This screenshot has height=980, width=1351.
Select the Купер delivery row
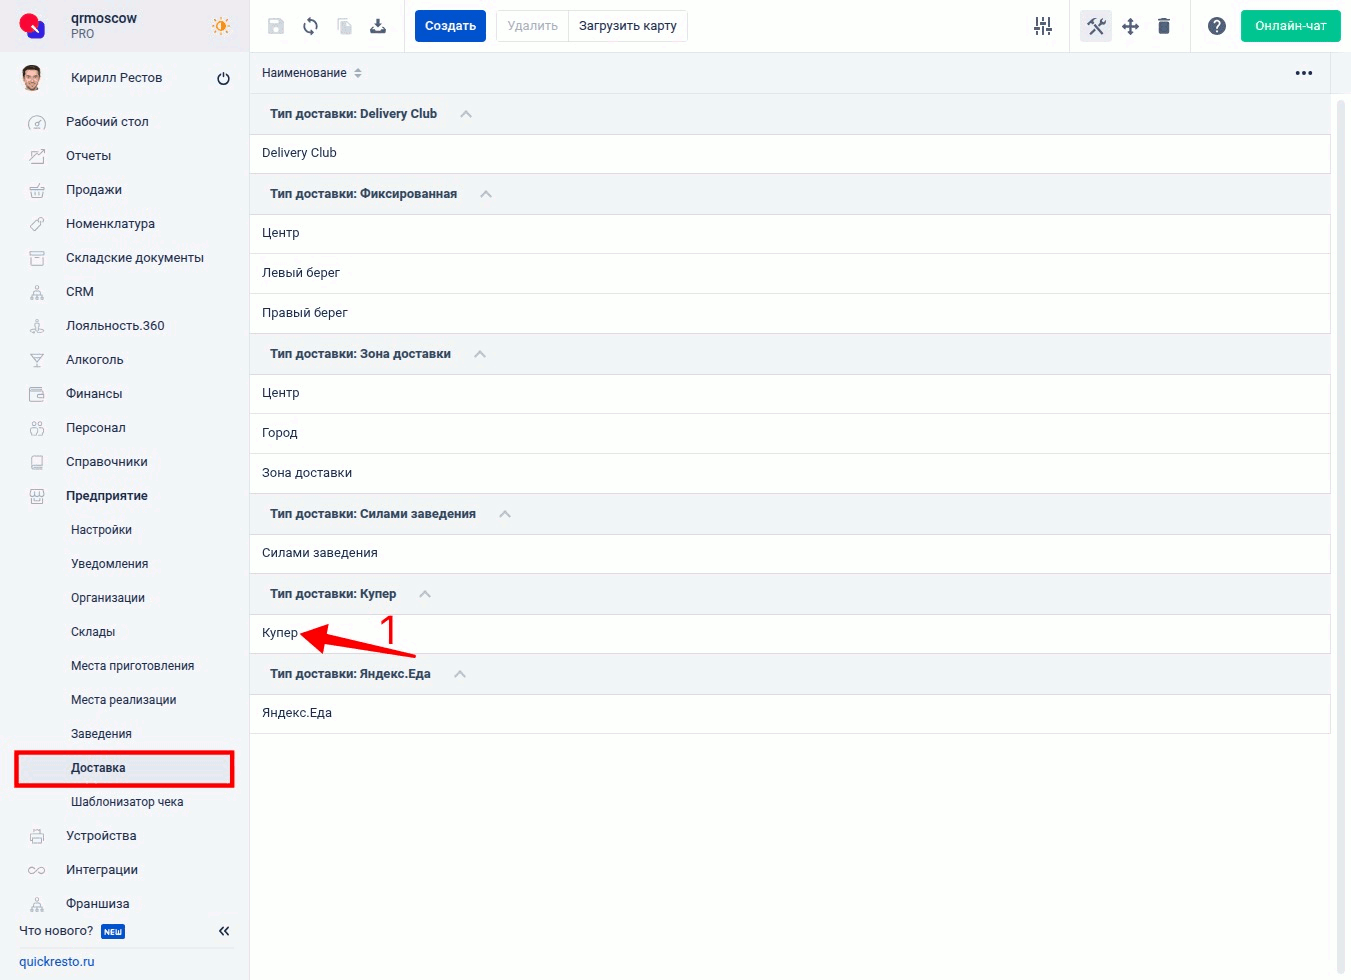(280, 633)
